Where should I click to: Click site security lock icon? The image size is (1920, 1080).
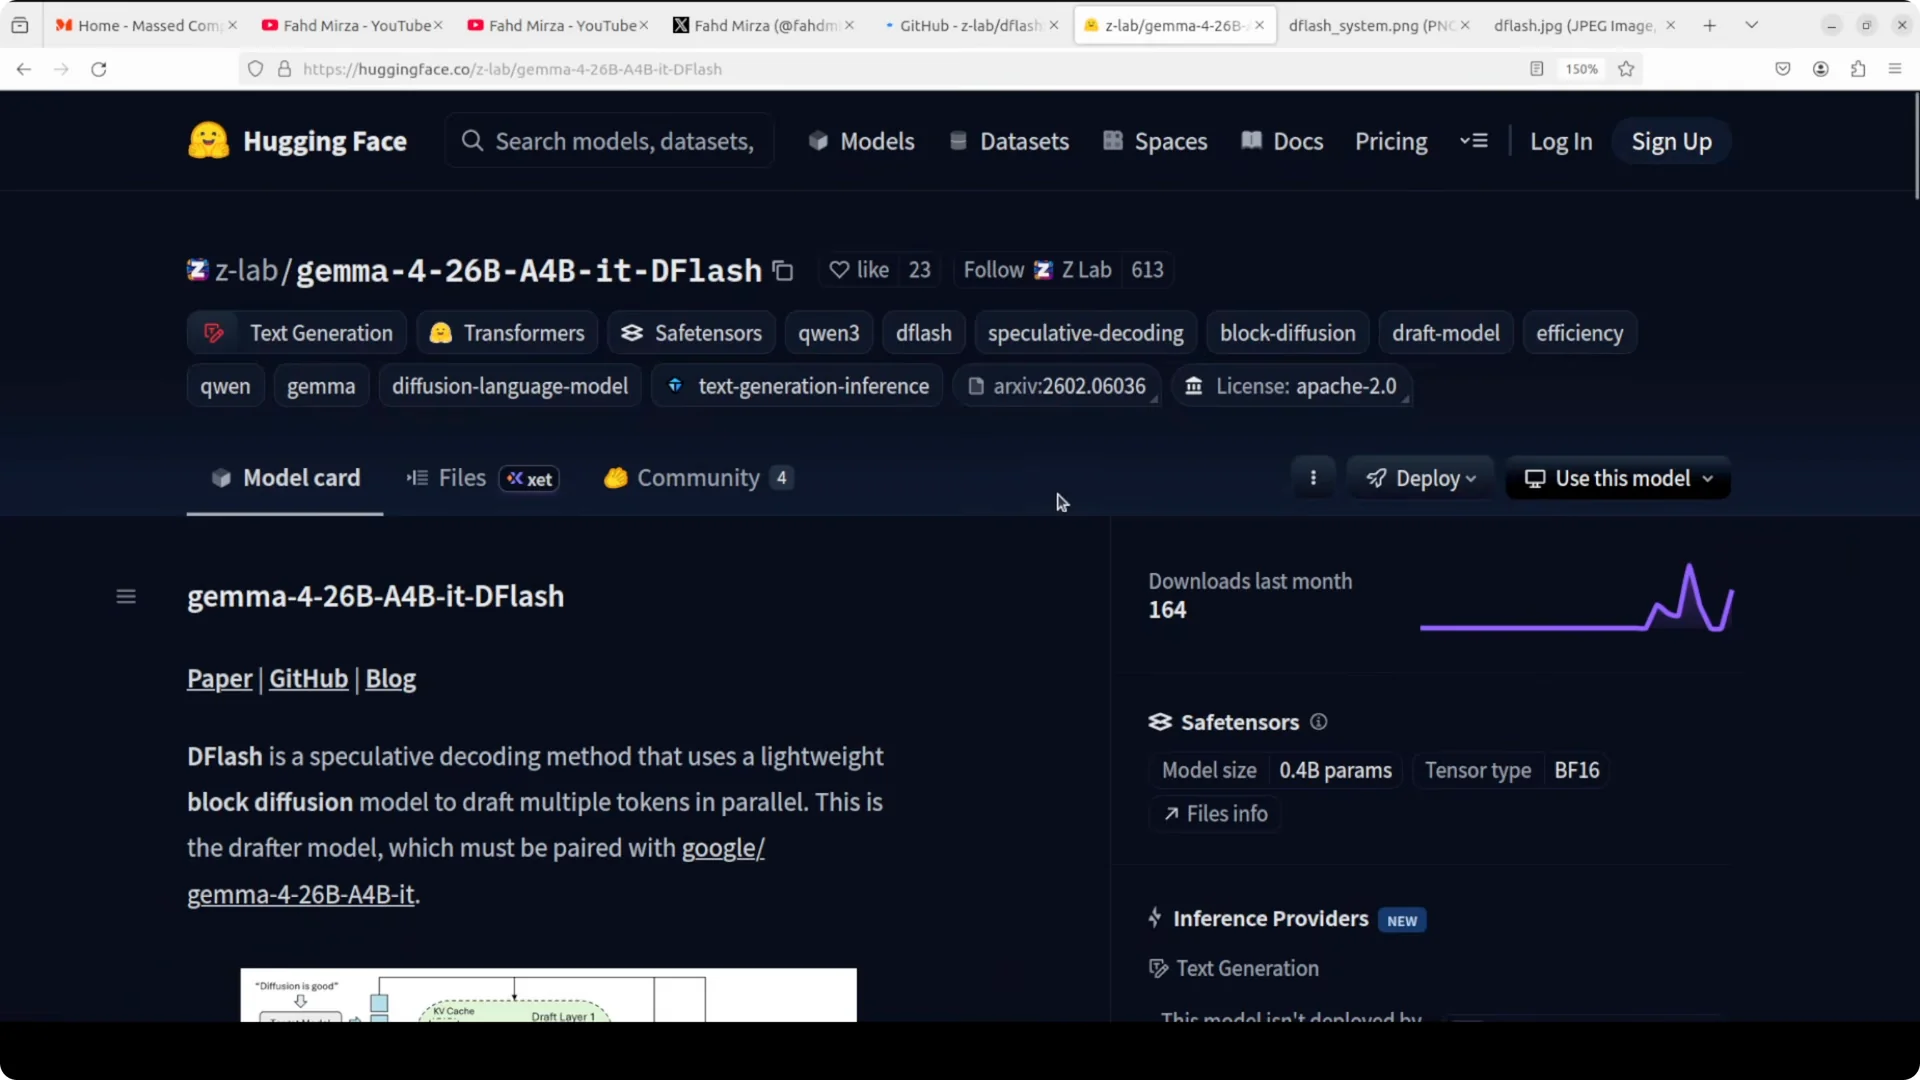click(284, 69)
